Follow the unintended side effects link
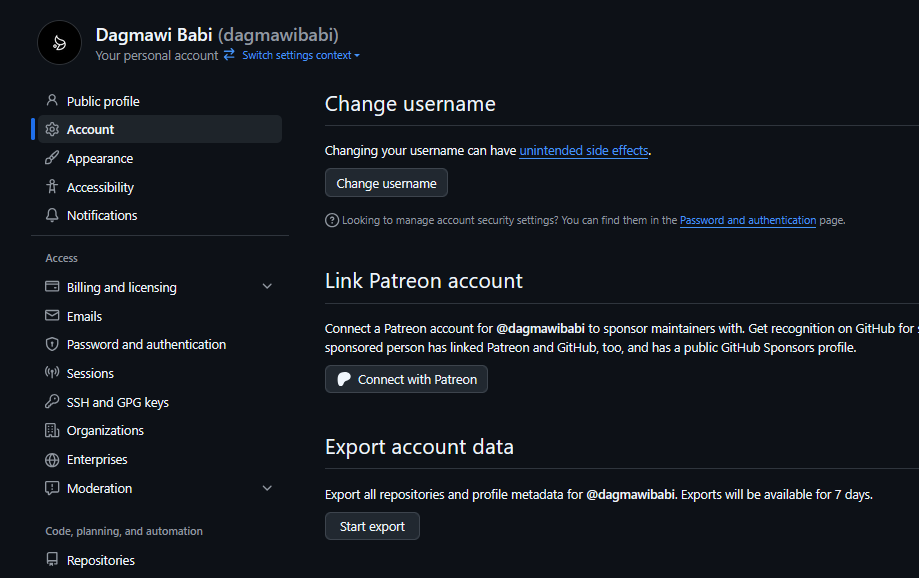 coord(584,151)
